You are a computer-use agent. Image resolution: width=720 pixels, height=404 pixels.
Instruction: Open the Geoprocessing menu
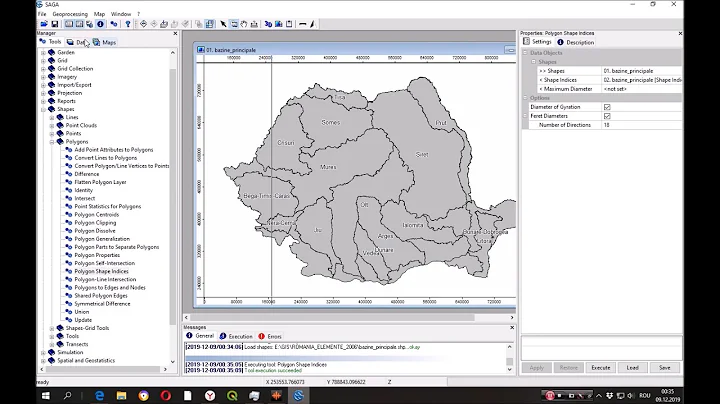click(x=70, y=14)
